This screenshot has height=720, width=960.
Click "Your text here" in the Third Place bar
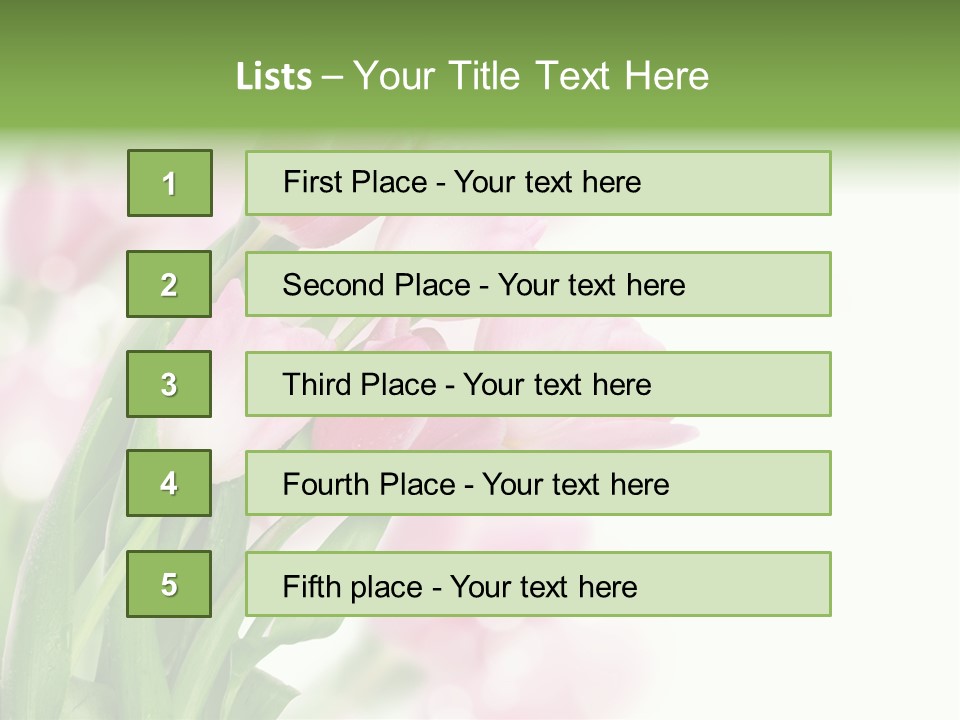[557, 385]
